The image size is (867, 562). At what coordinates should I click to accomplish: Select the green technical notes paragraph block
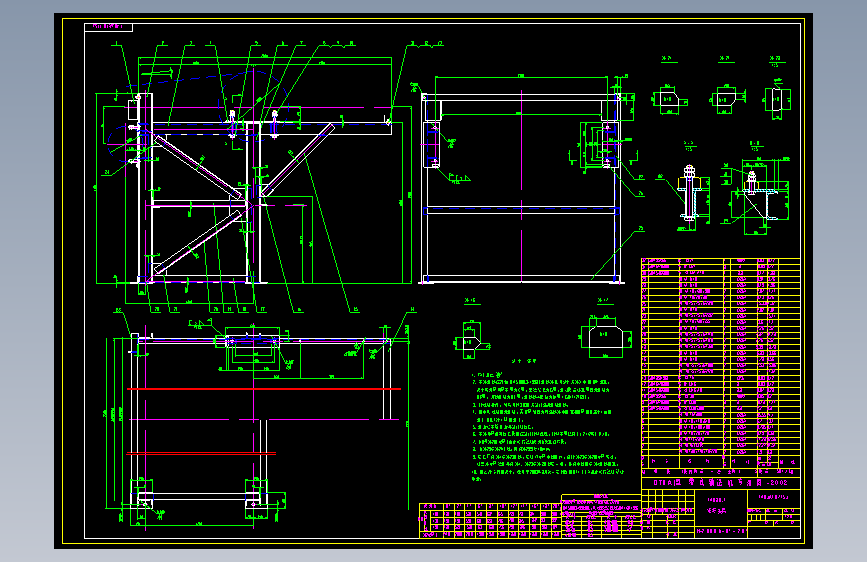point(547,426)
